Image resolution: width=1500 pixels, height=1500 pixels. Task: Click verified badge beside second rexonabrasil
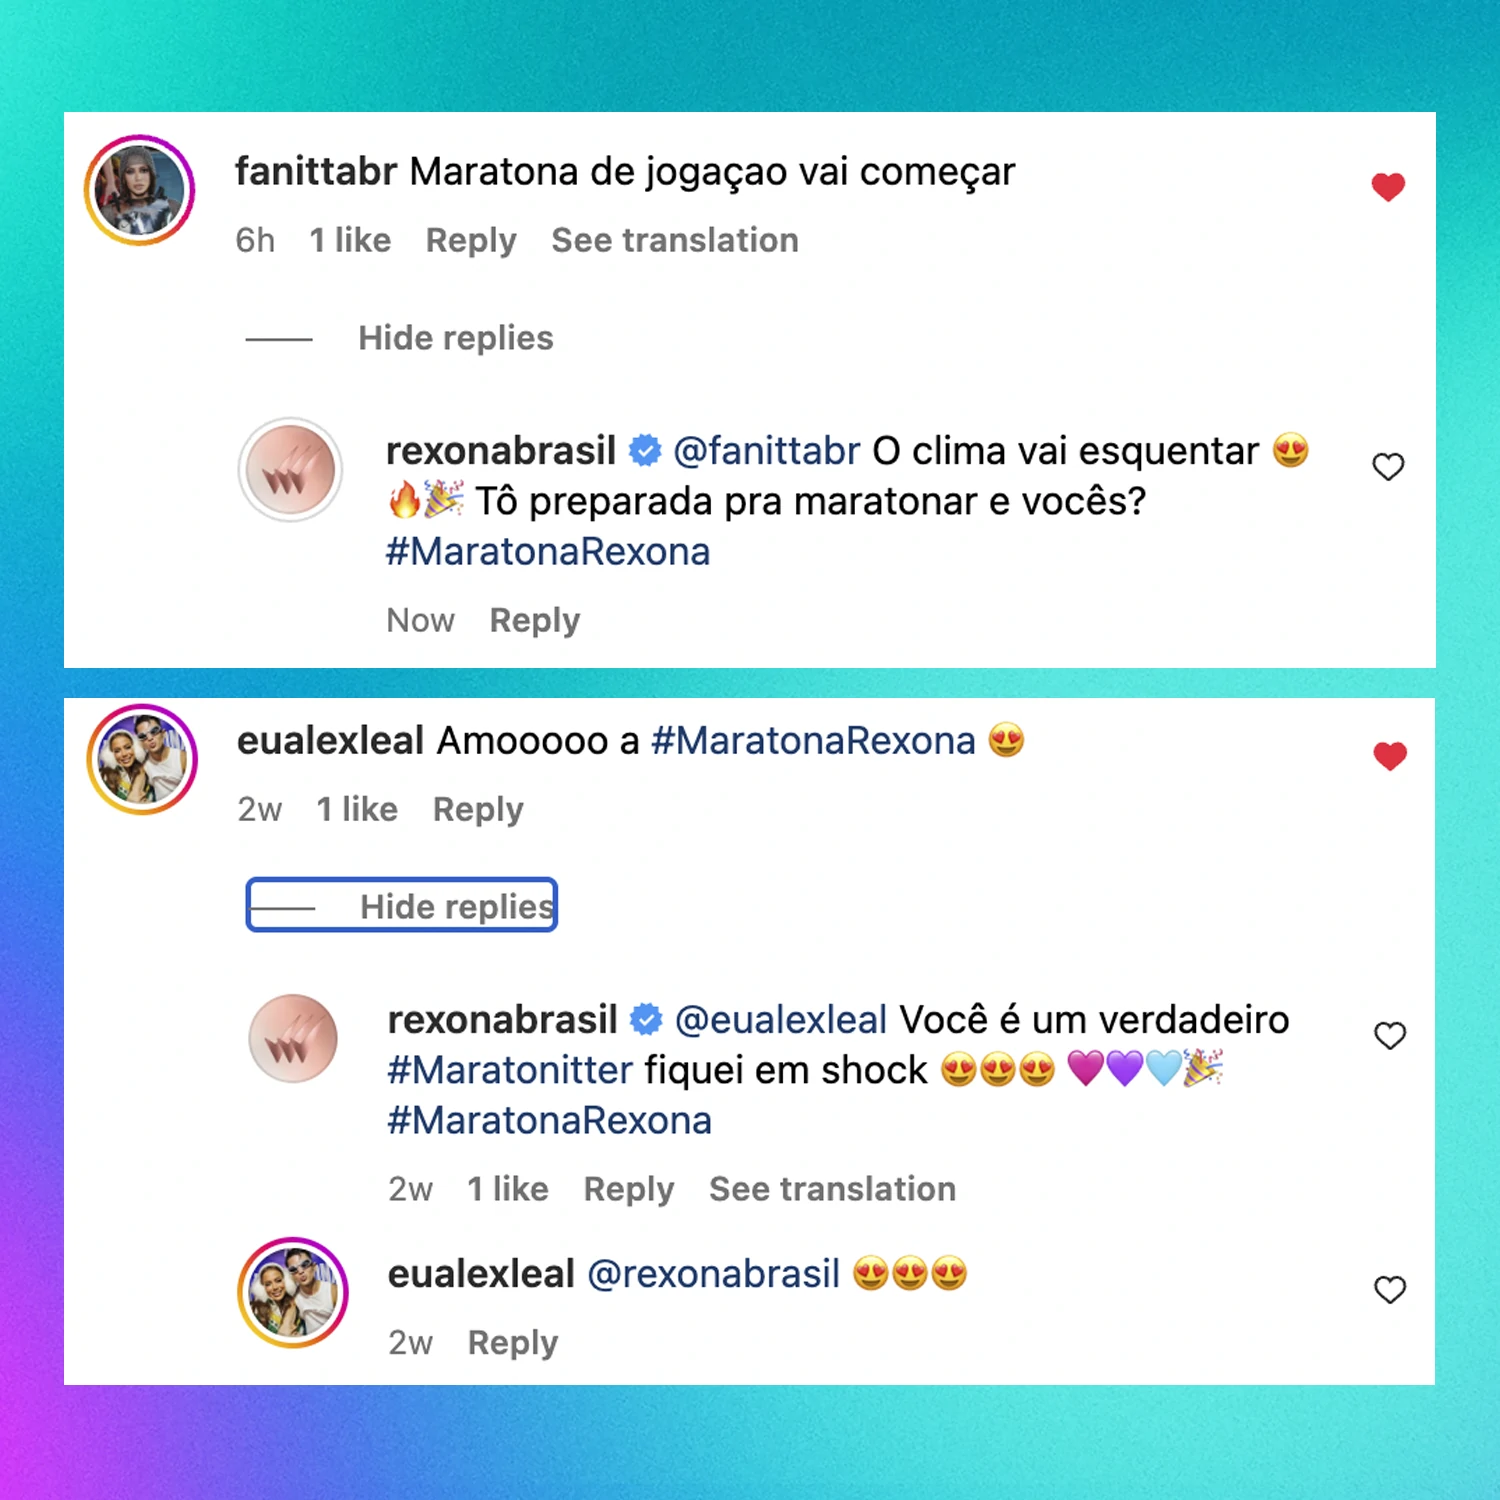[647, 1020]
